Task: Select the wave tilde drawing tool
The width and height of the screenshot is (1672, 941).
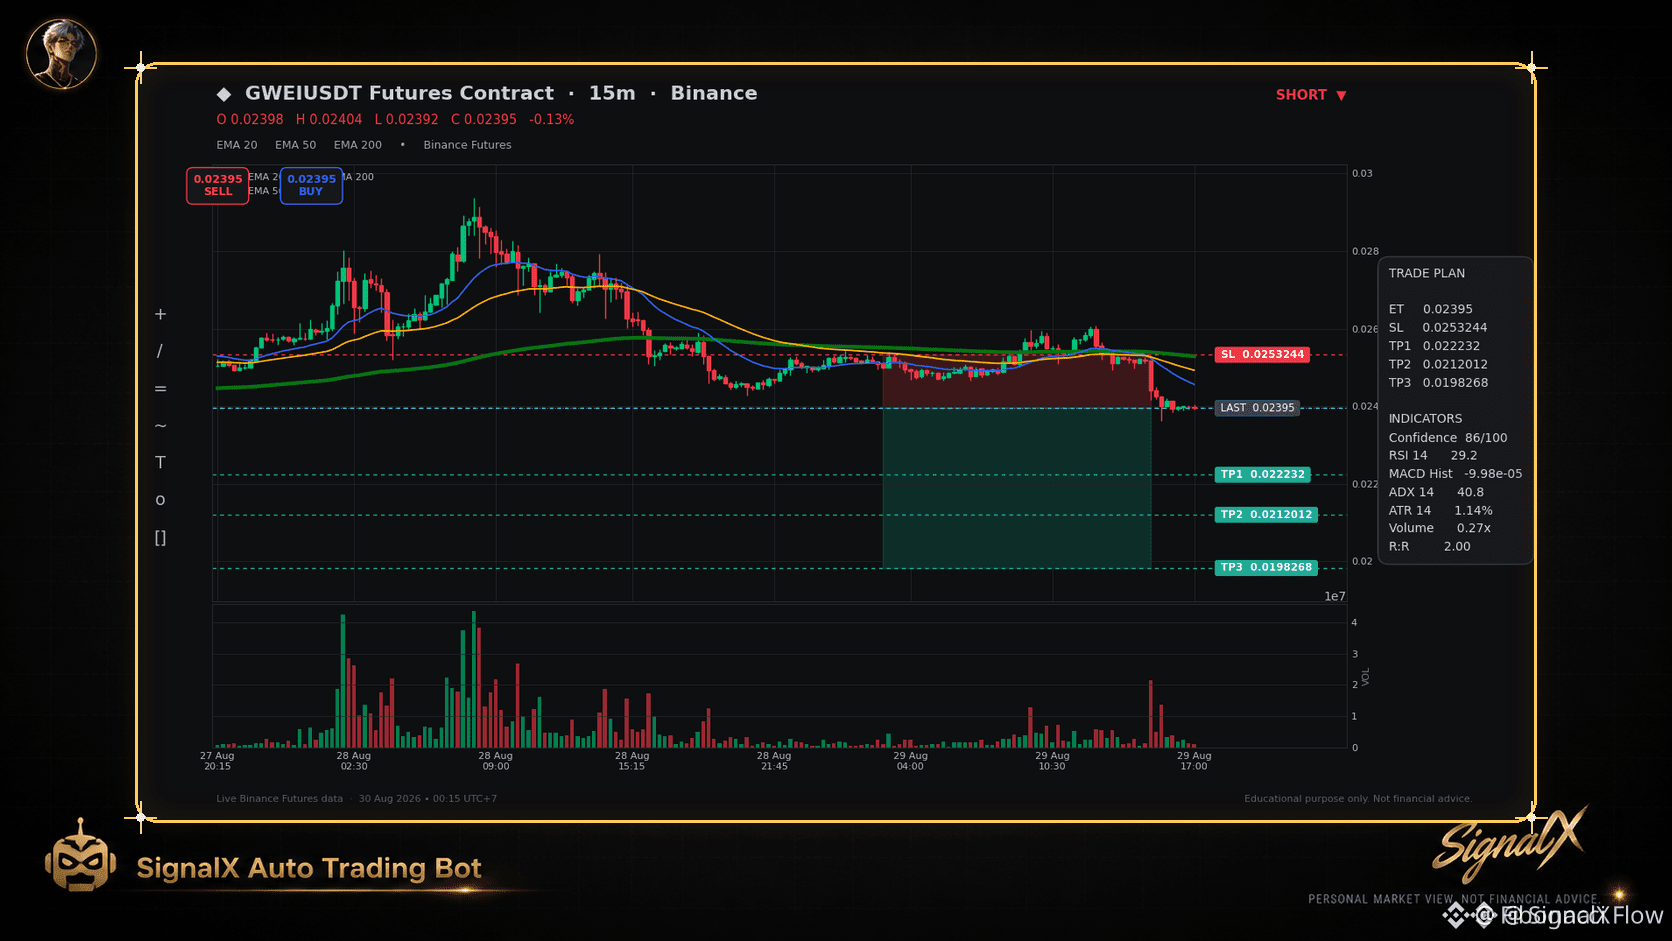Action: coord(160,426)
